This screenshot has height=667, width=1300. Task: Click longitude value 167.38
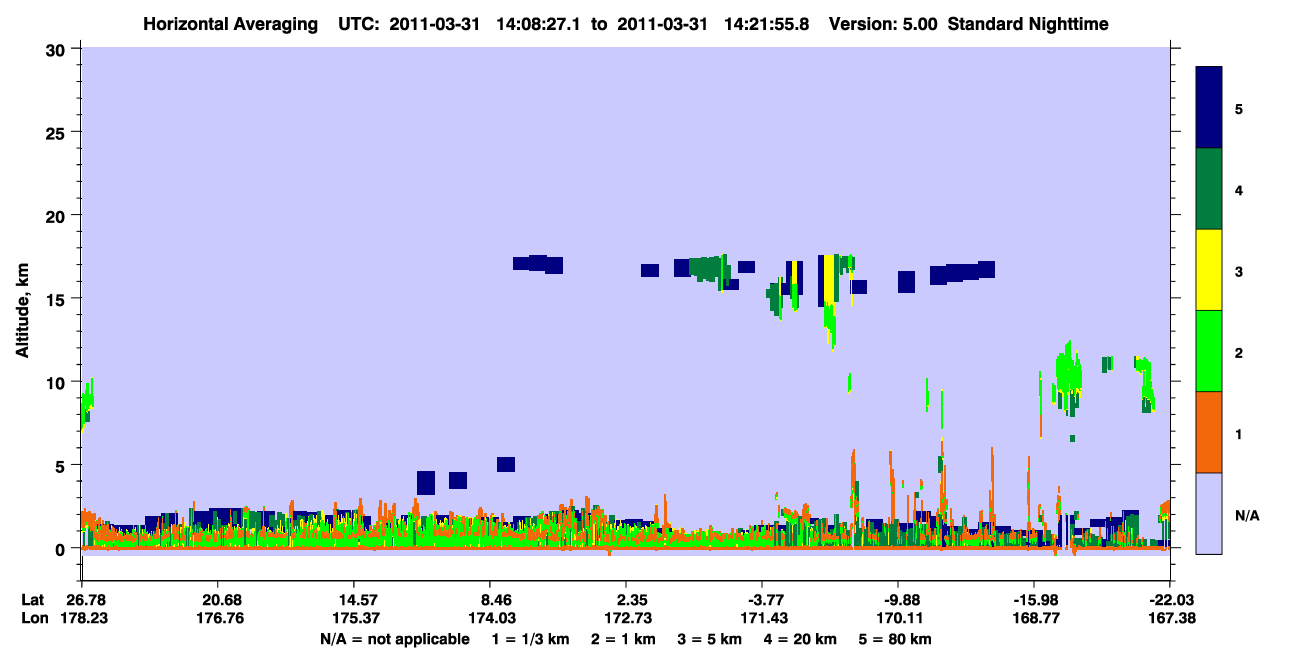pos(1170,618)
